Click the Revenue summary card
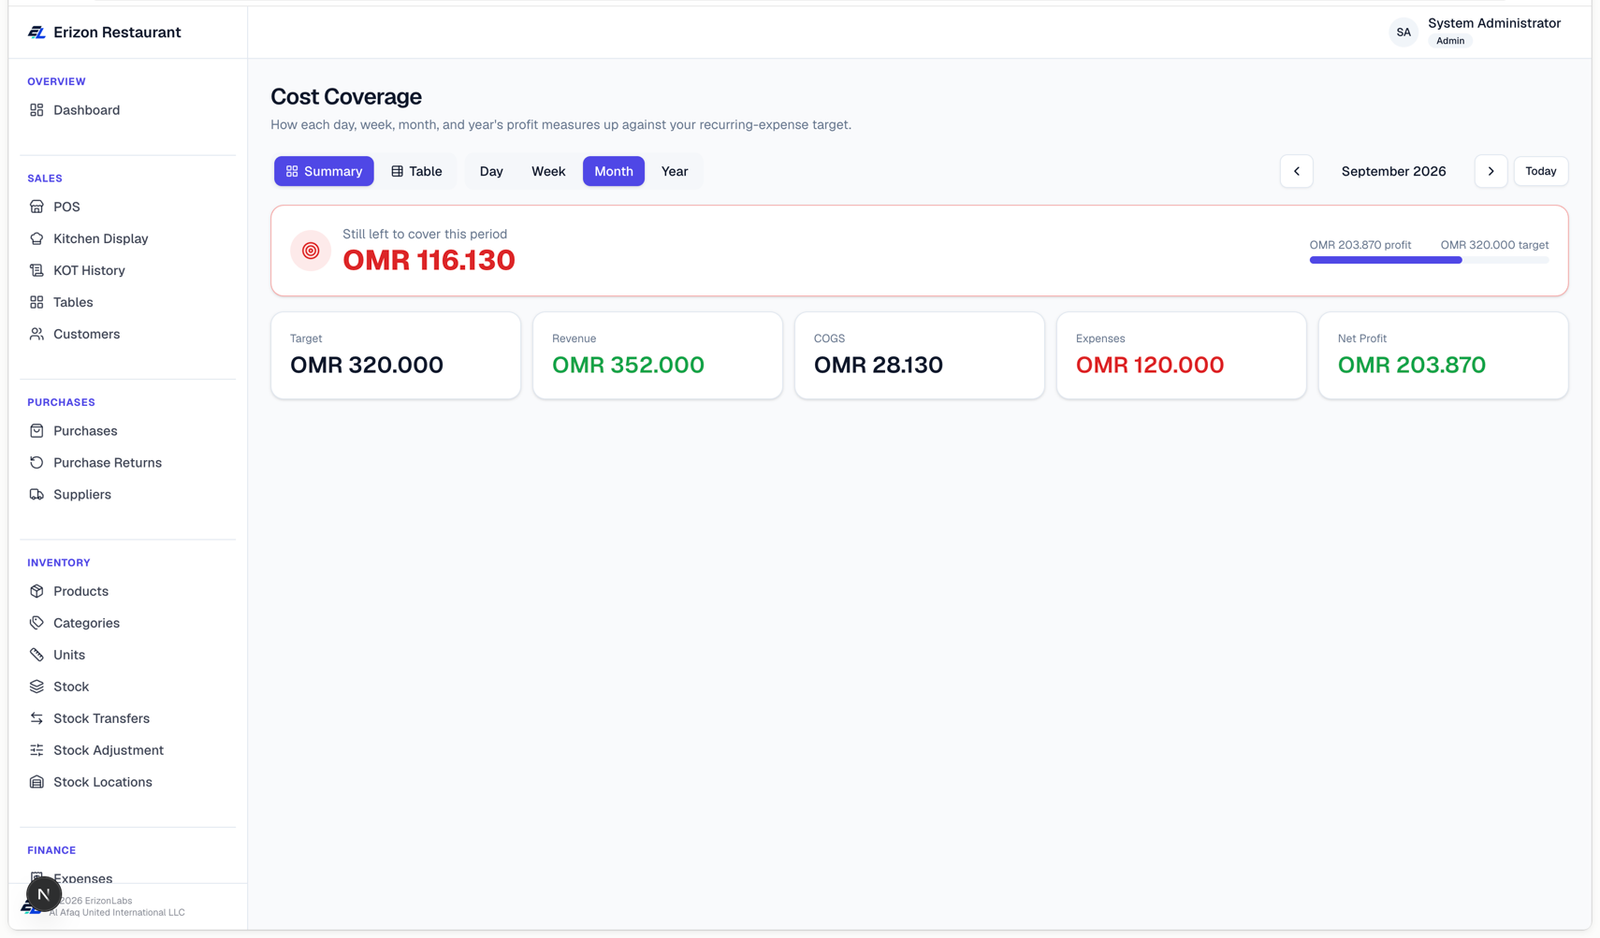Screen dimensions: 1600x938 pos(658,355)
